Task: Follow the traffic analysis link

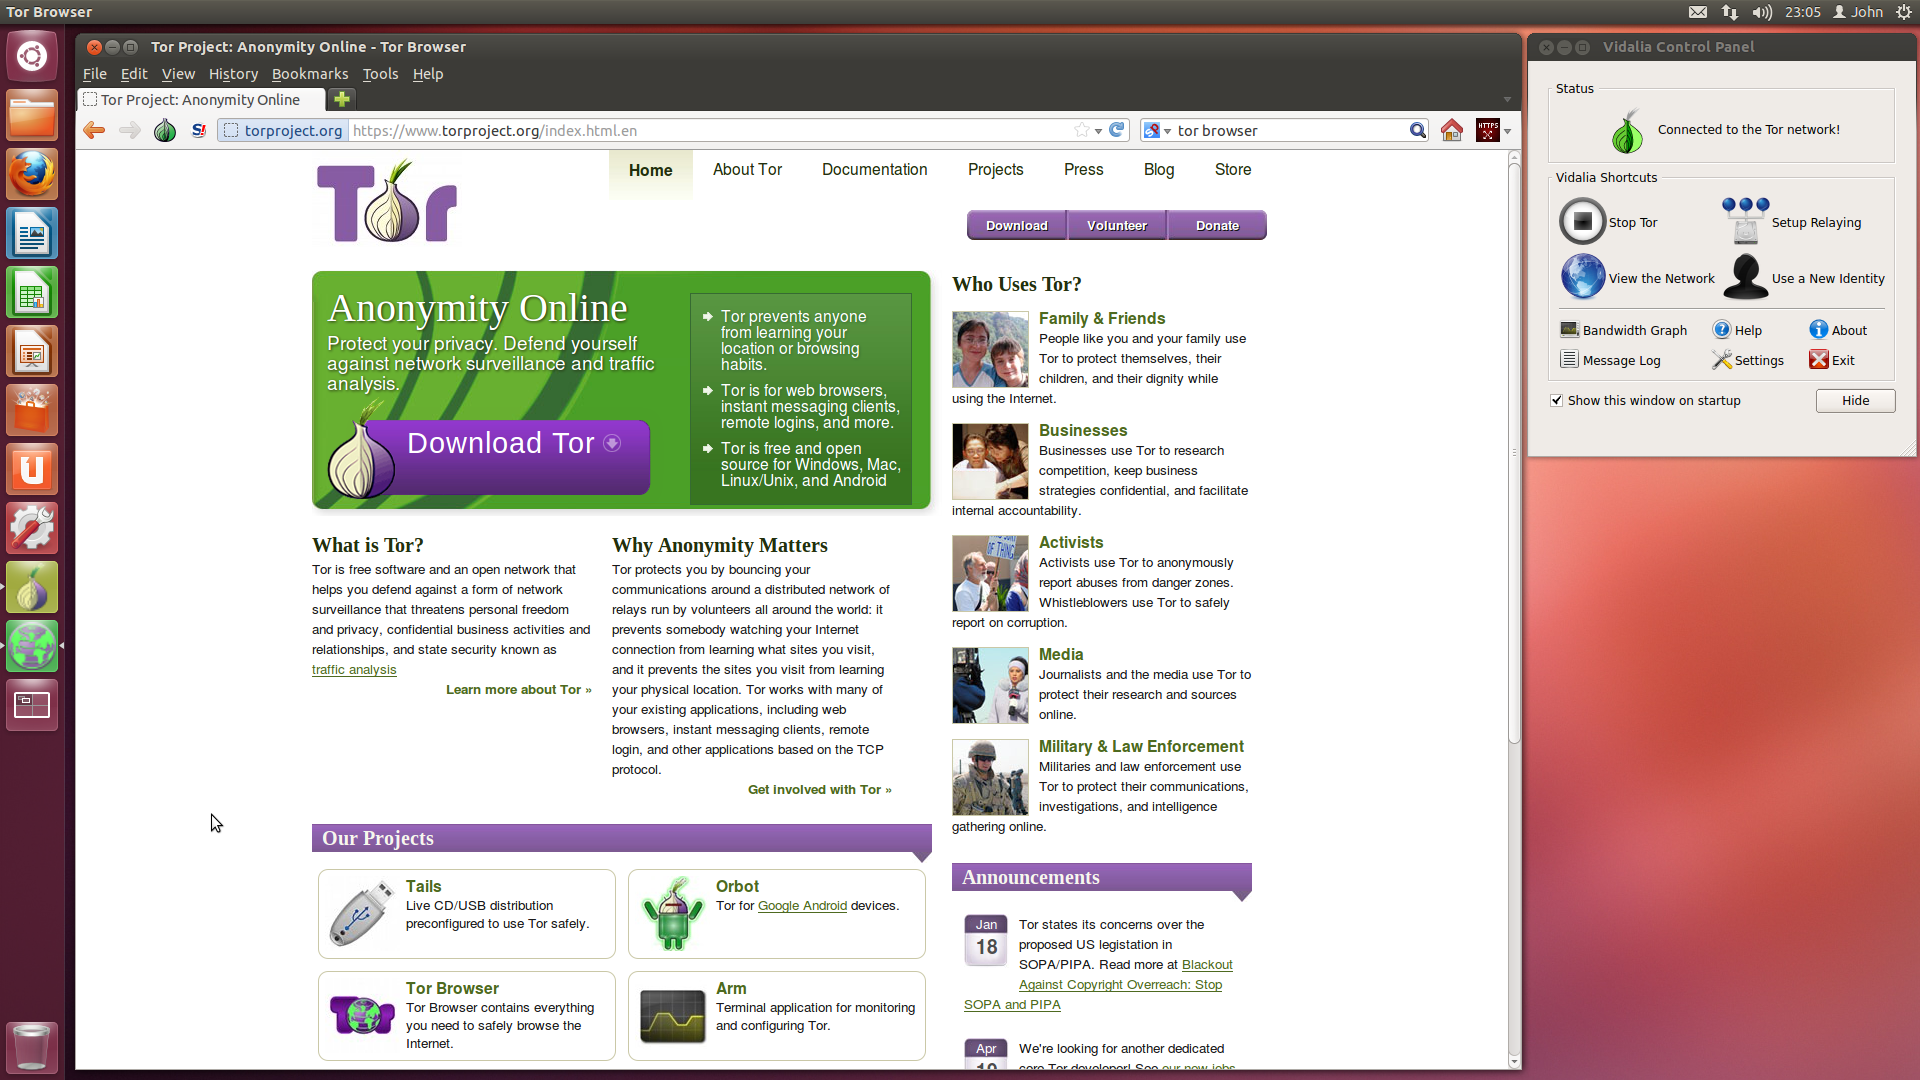Action: 353,669
